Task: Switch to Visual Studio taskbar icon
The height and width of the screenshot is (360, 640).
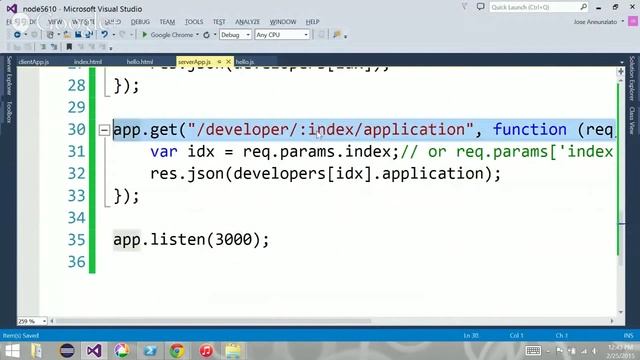Action: [x=94, y=351]
